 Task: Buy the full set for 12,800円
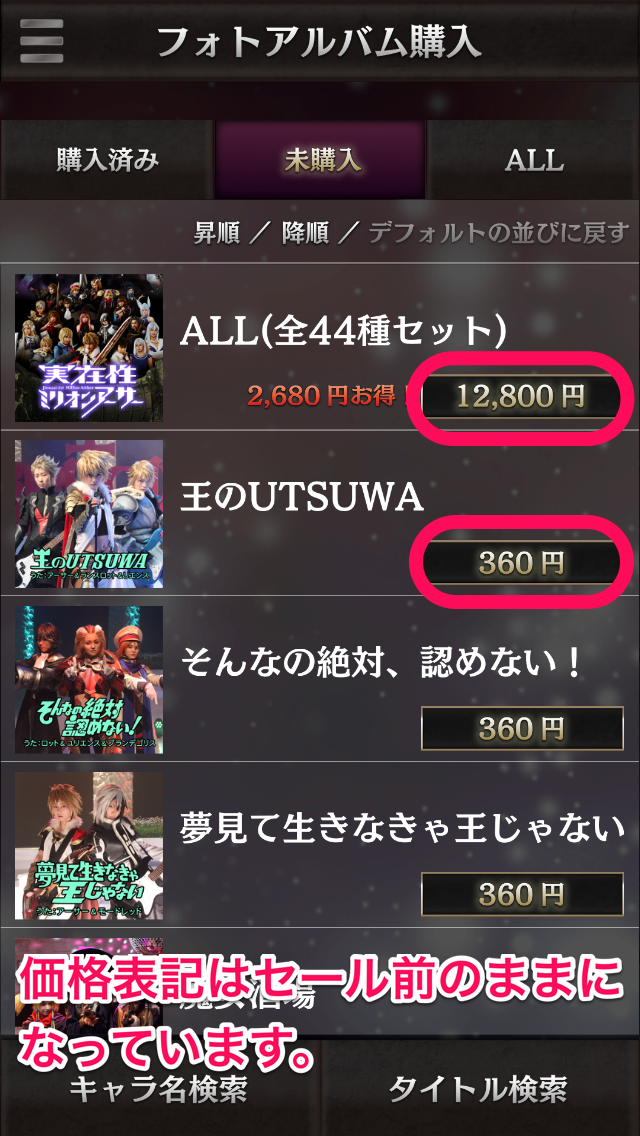click(522, 397)
